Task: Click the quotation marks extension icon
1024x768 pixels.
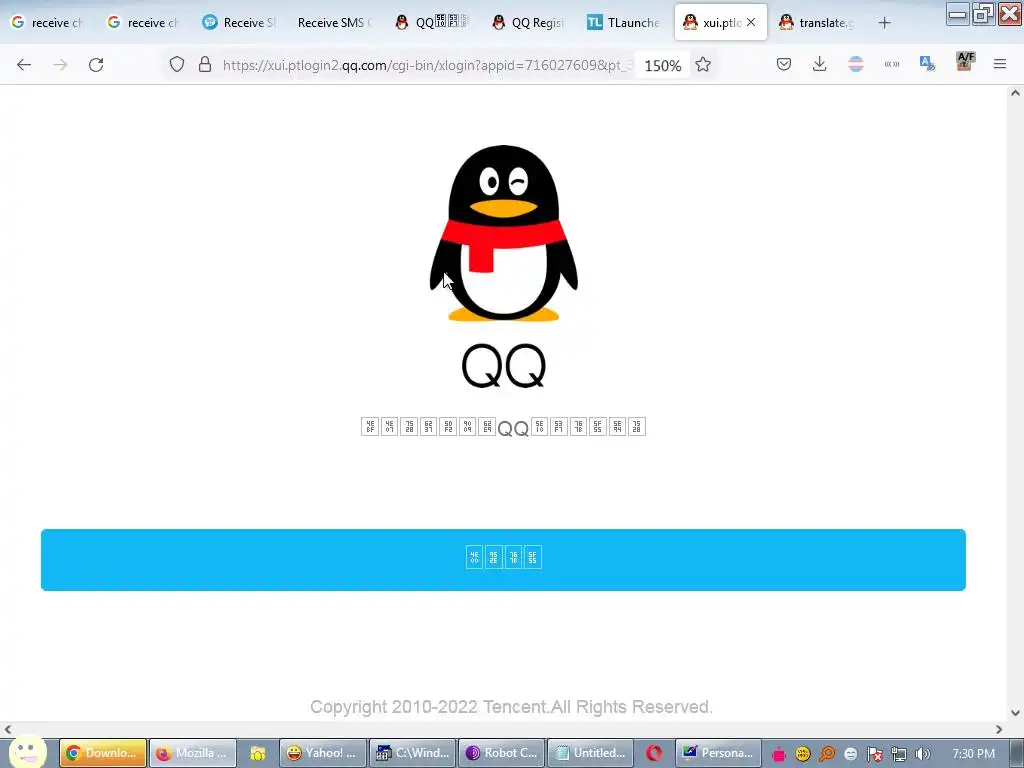Action: [891, 64]
